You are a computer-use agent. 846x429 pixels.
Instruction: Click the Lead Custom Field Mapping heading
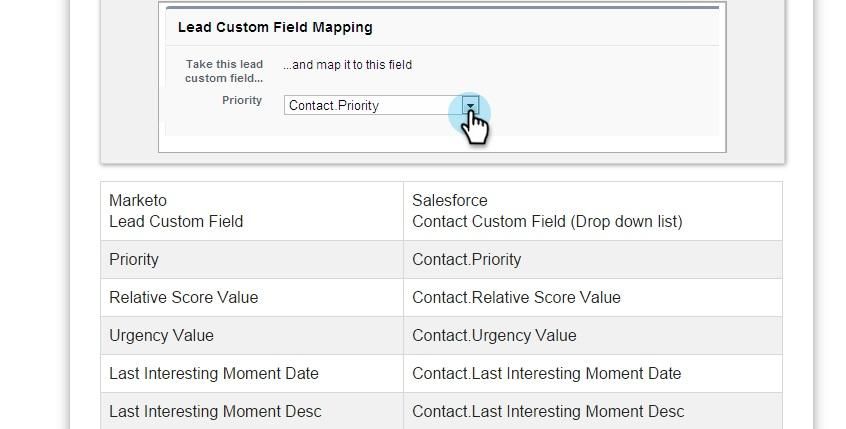(275, 27)
